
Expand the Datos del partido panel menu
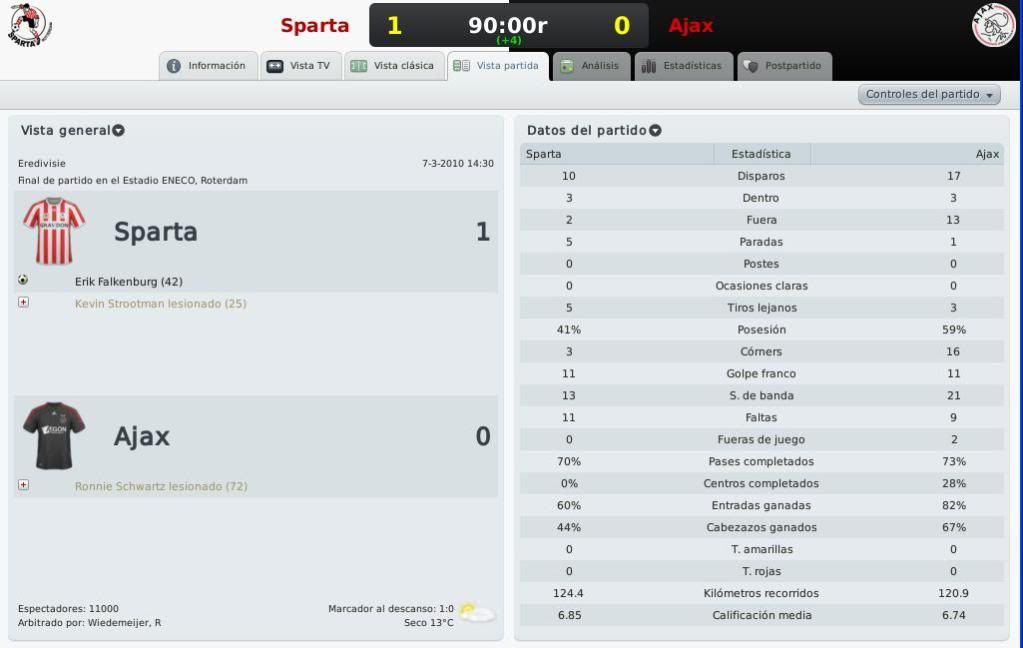[655, 131]
